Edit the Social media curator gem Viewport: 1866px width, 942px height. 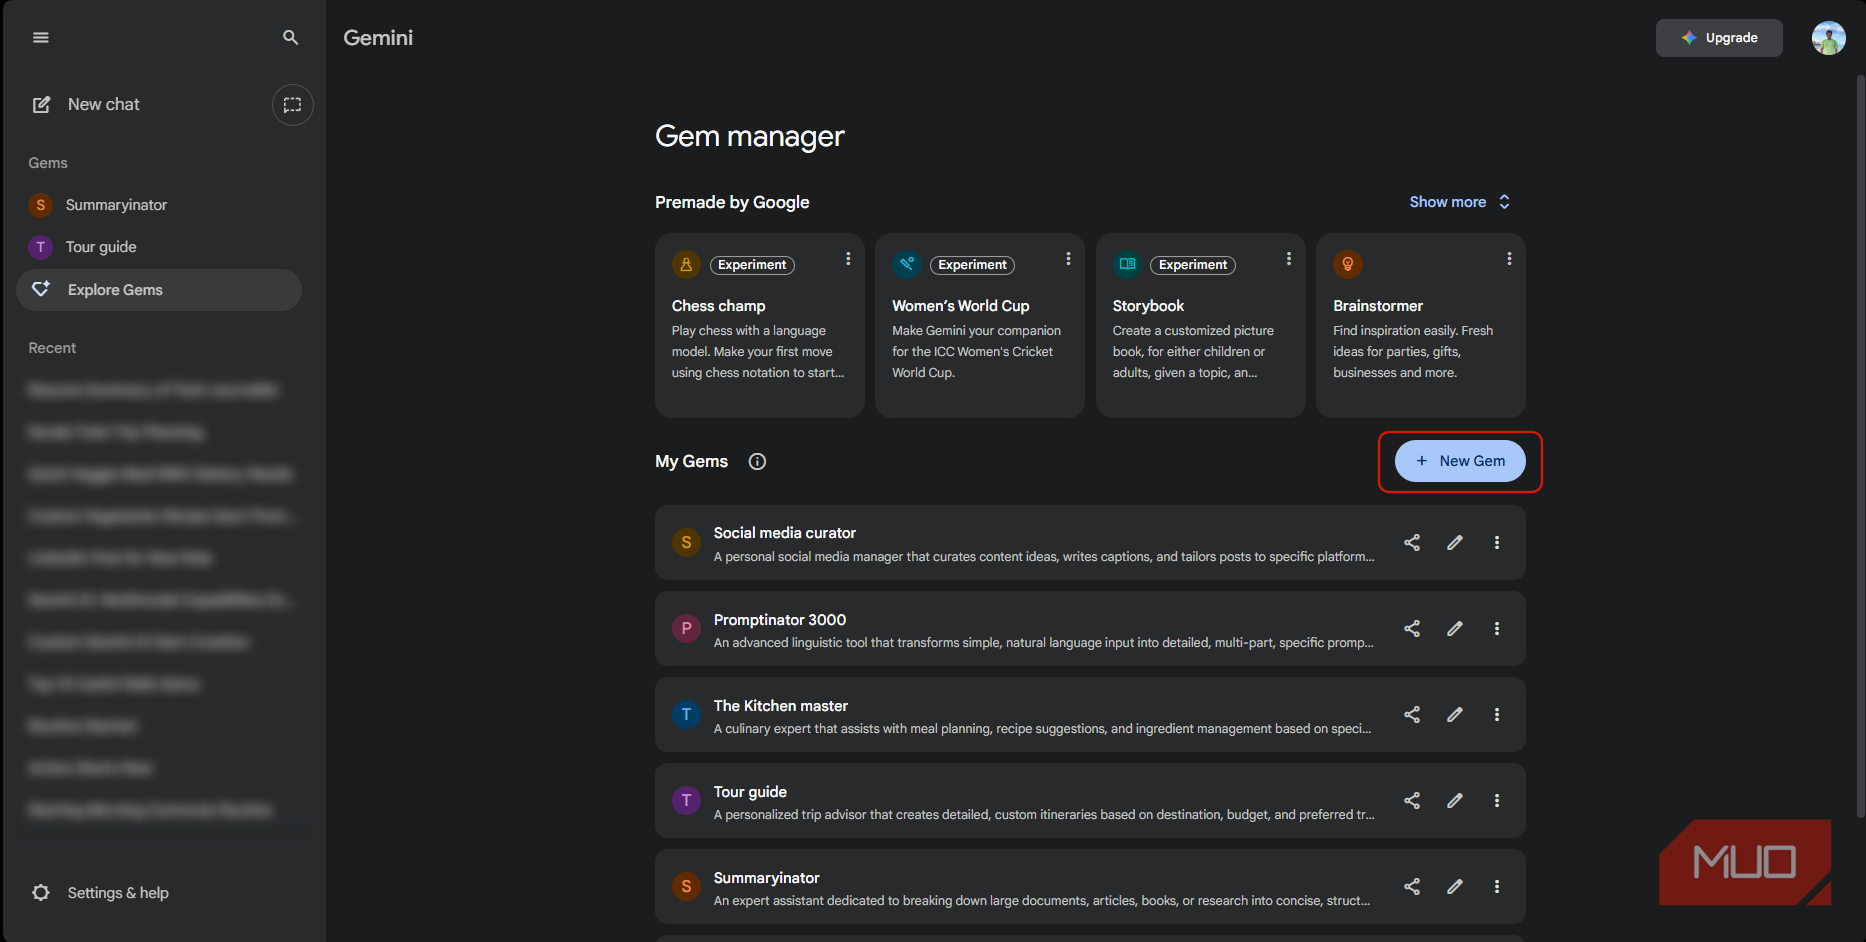1455,542
